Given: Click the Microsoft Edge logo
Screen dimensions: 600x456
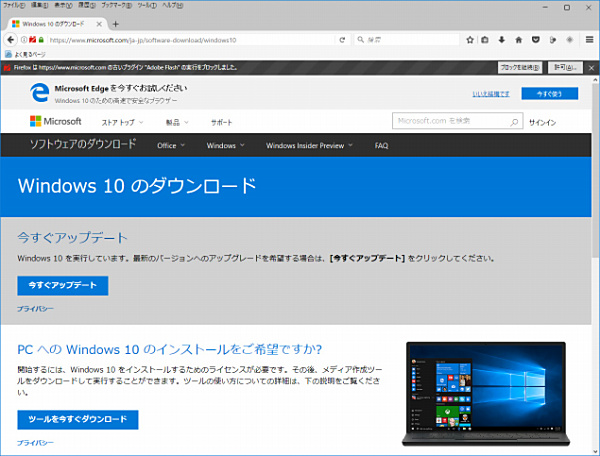Looking at the screenshot, I should (x=40, y=93).
